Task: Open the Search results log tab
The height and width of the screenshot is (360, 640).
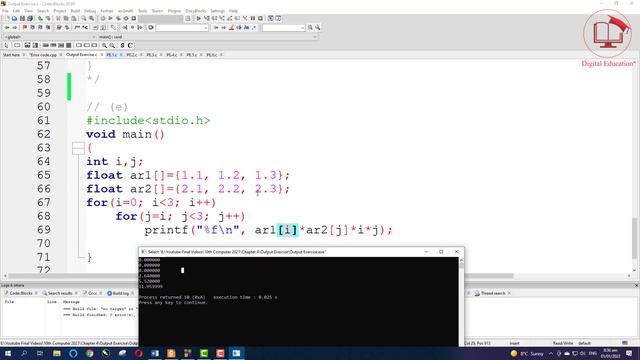Action: coord(60,293)
